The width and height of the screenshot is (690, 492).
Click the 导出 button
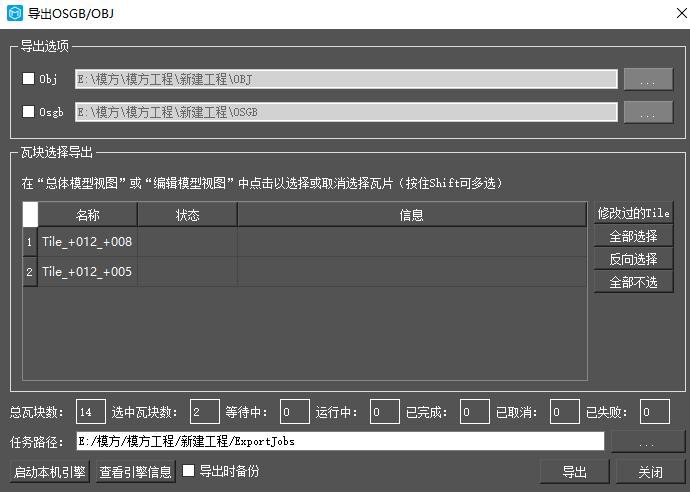(x=575, y=472)
